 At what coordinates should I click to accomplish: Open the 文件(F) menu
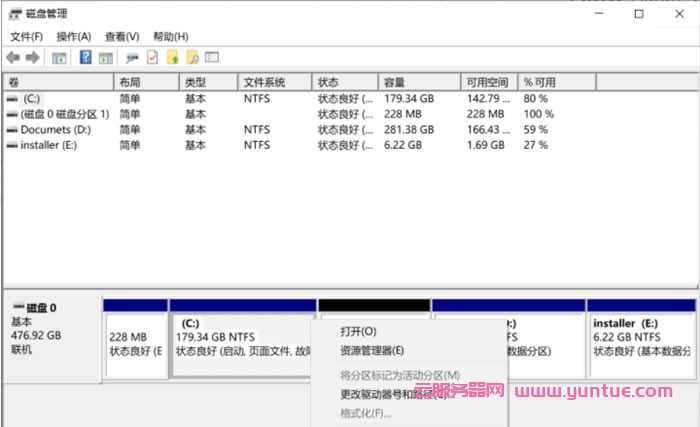(x=27, y=36)
